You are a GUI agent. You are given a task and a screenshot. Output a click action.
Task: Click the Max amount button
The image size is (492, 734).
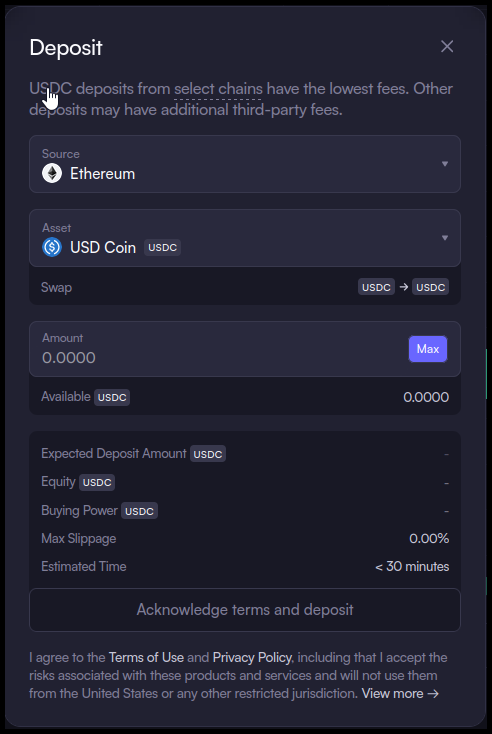click(428, 349)
